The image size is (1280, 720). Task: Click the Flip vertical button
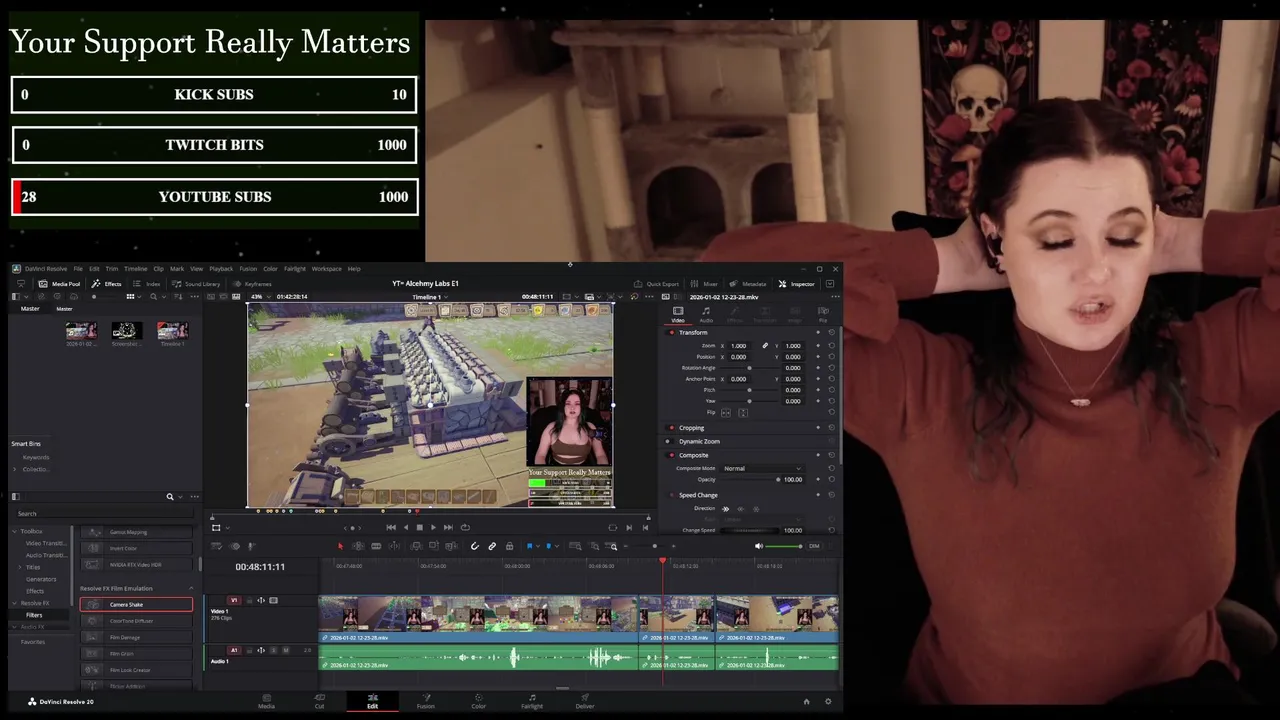pos(742,412)
